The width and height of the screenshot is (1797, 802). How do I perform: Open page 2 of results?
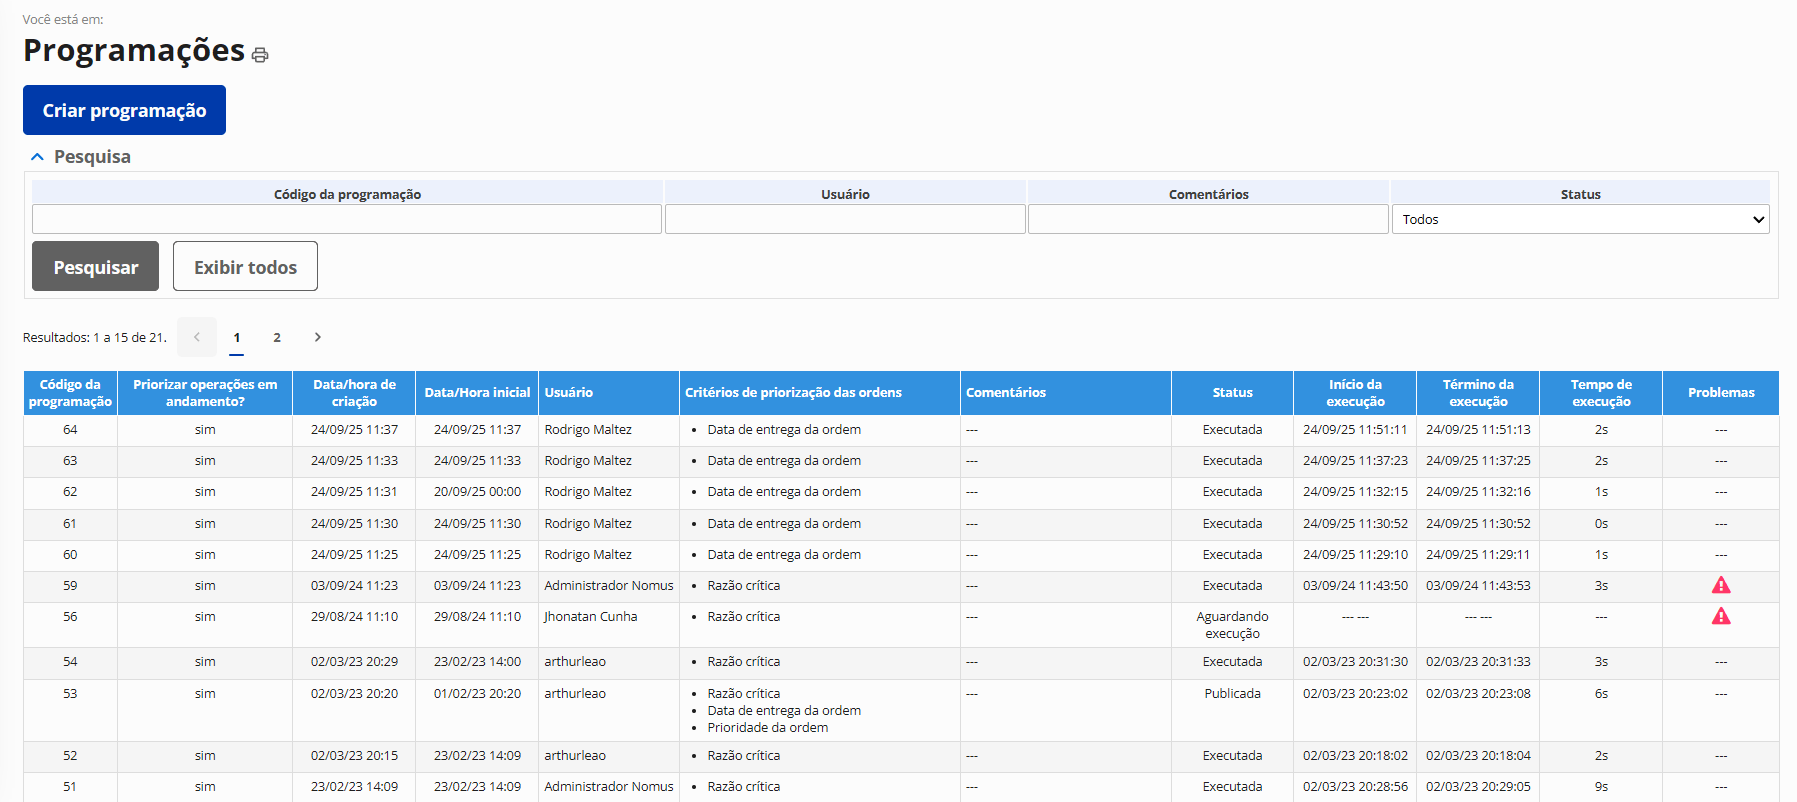click(x=277, y=337)
